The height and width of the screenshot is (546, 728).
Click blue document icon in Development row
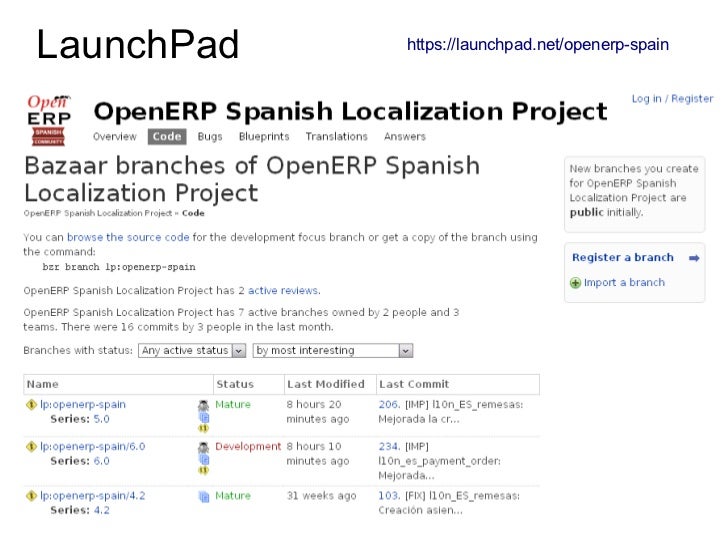pos(204,460)
